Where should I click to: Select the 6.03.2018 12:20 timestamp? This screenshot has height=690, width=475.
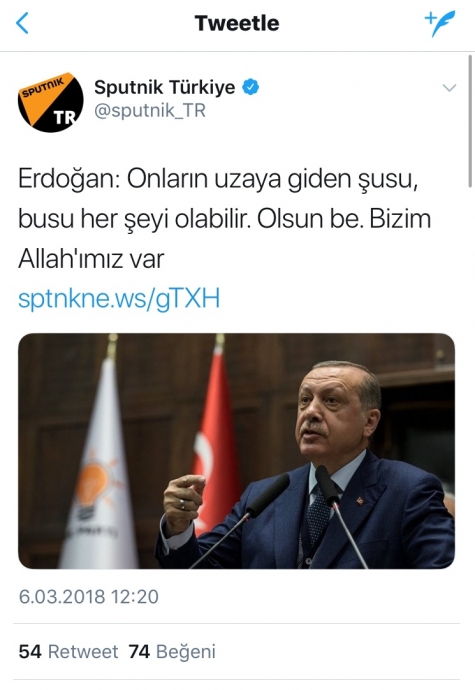(x=88, y=597)
